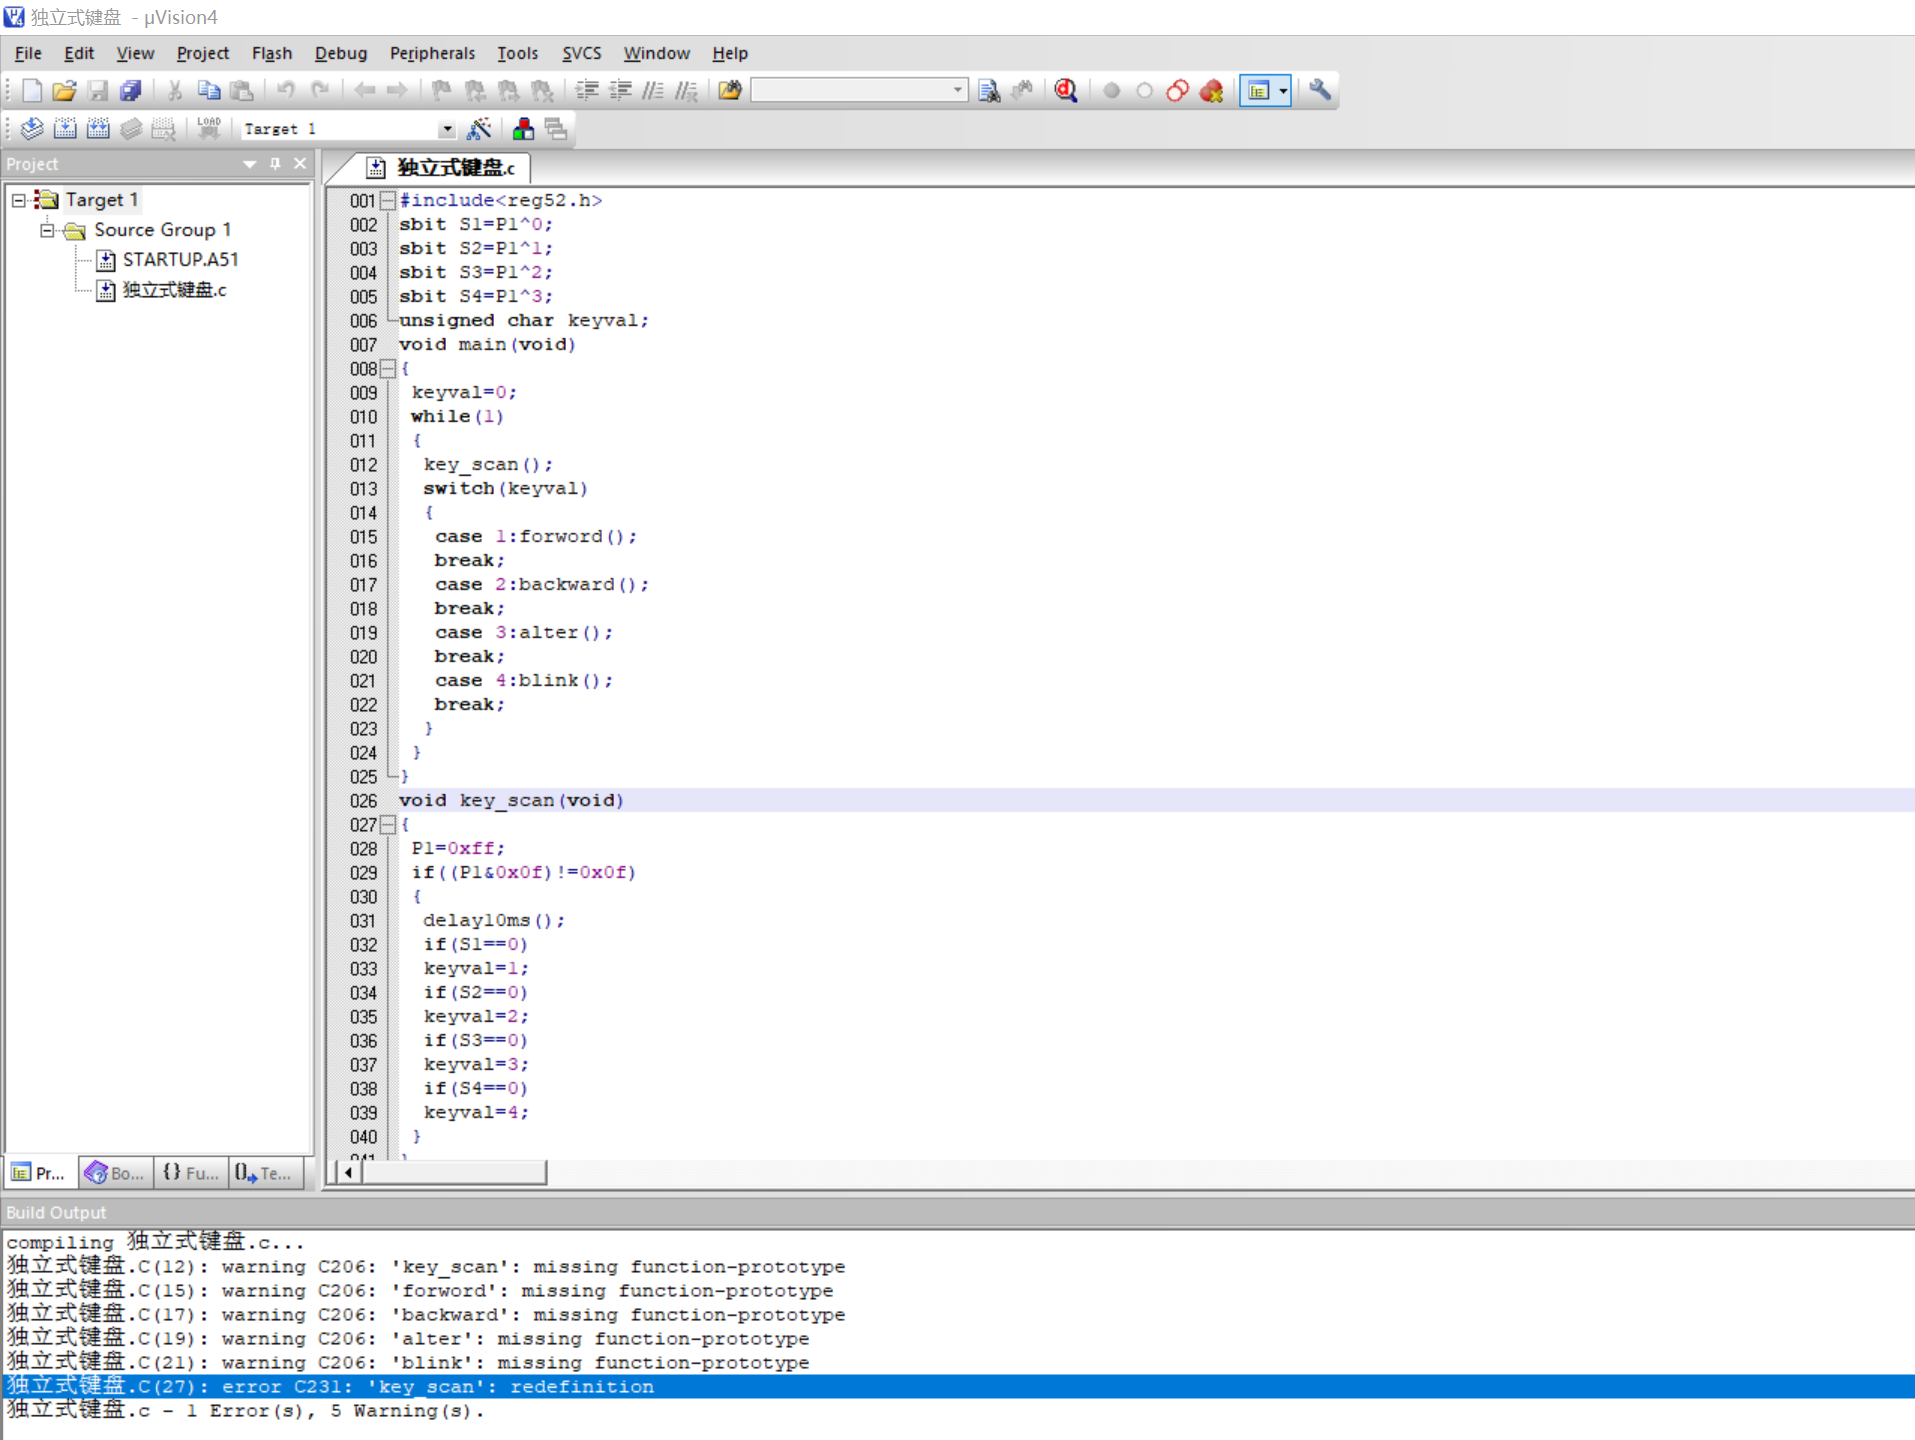Kill all breakpoints
The height and width of the screenshot is (1440, 1915).
(1211, 91)
